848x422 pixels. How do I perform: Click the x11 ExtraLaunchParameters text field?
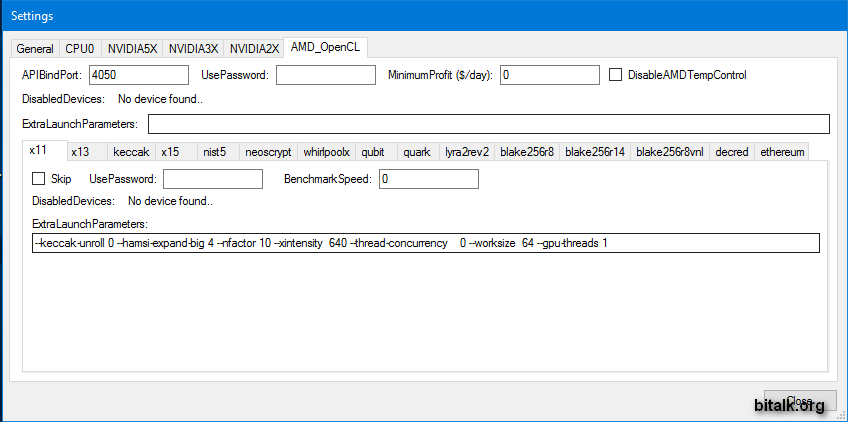click(425, 243)
